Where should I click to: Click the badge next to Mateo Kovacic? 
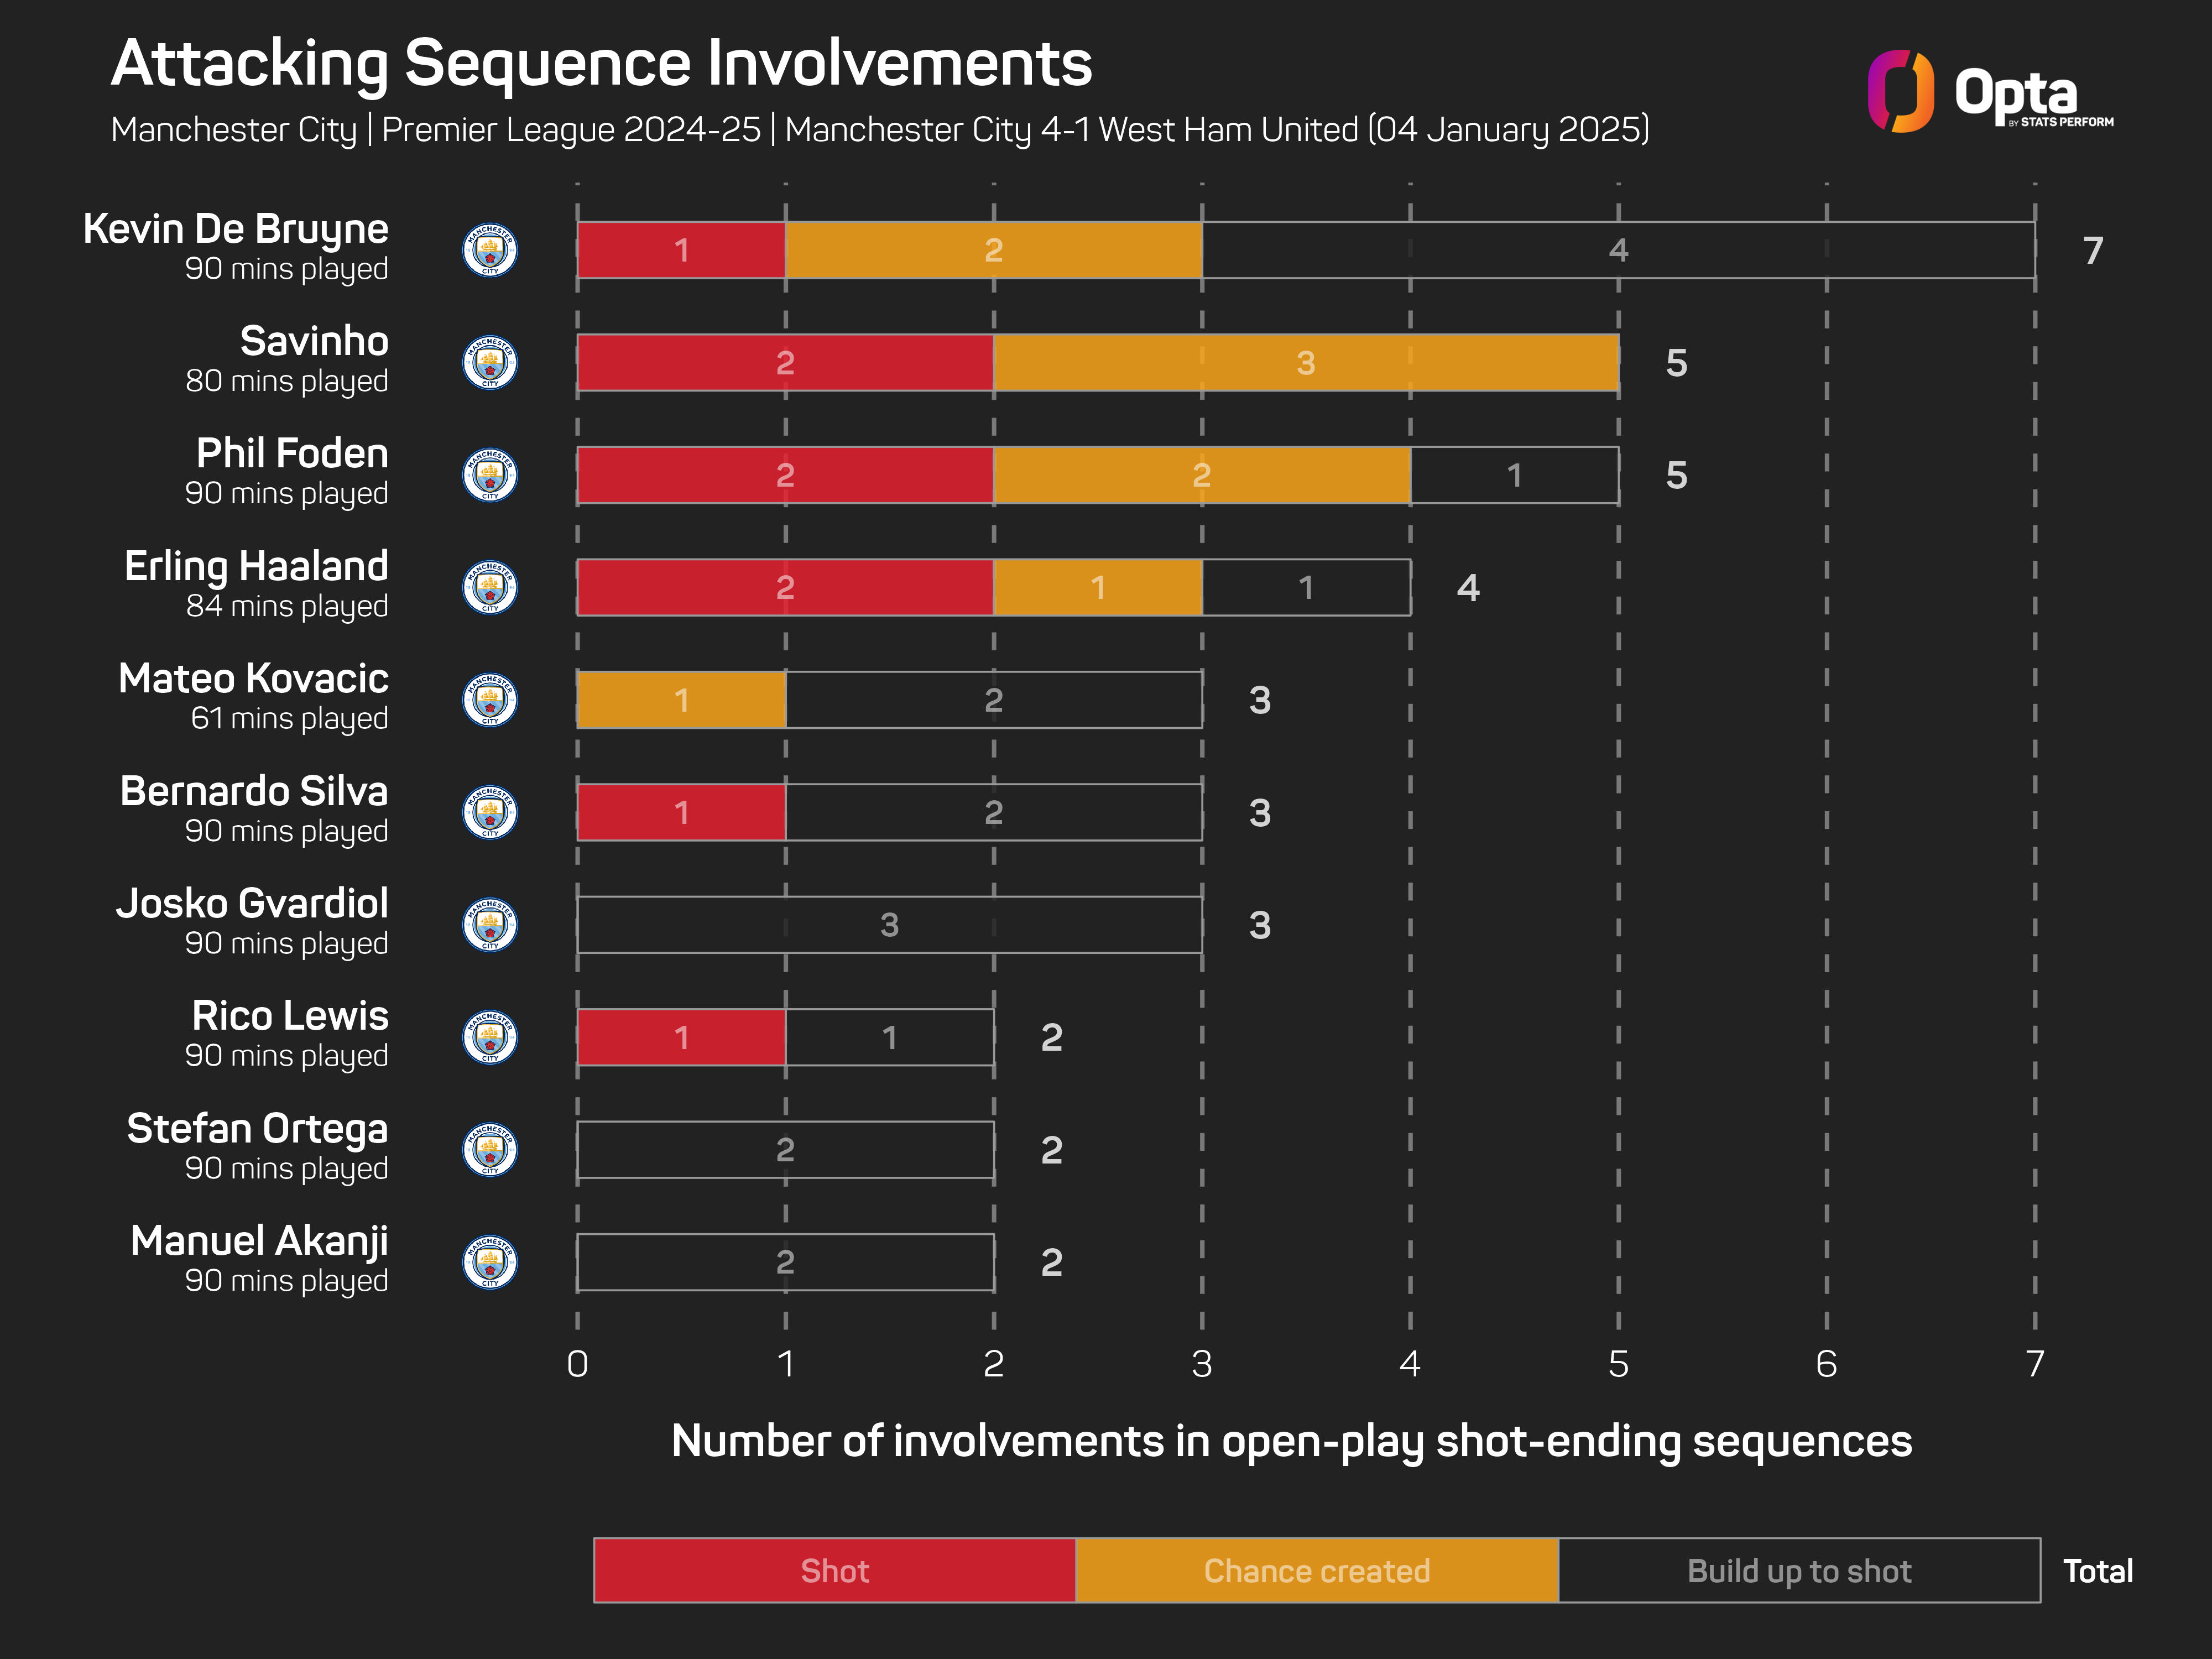click(x=490, y=700)
